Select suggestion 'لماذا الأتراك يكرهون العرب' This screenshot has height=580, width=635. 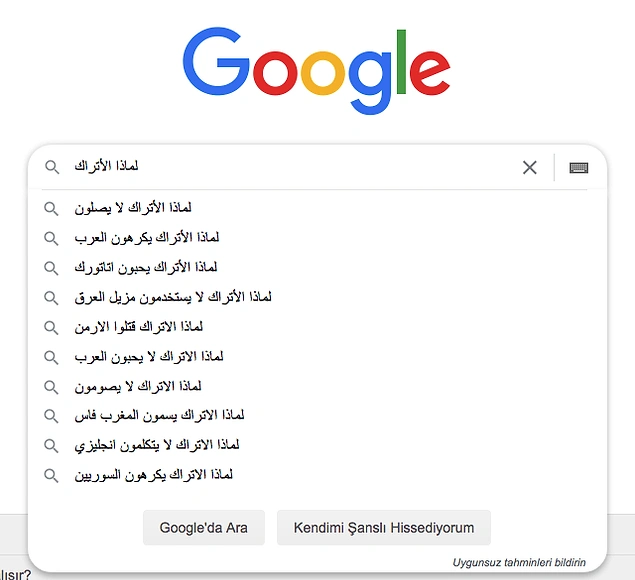point(146,238)
